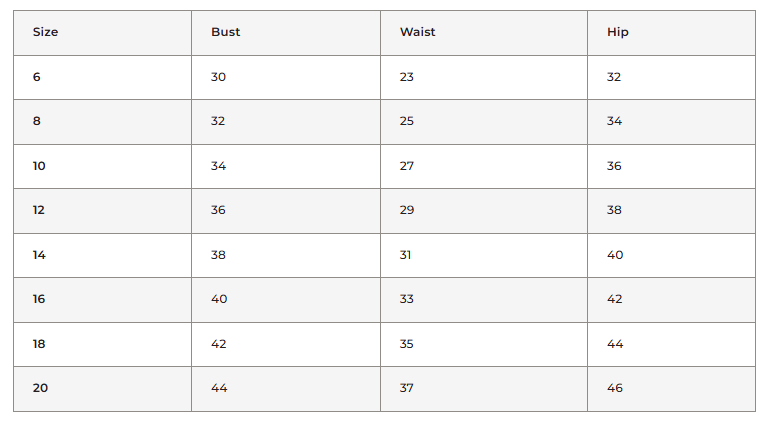Click hip value 46 for size 20
This screenshot has height=422, width=761.
click(615, 388)
